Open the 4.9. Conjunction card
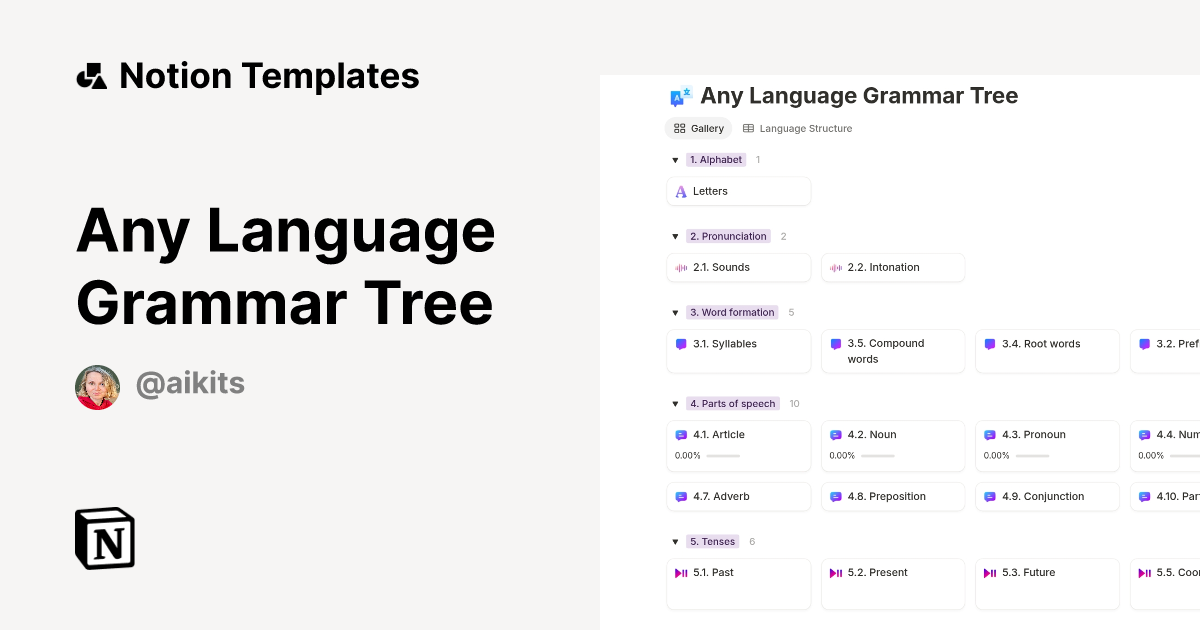This screenshot has height=630, width=1200. [1047, 496]
